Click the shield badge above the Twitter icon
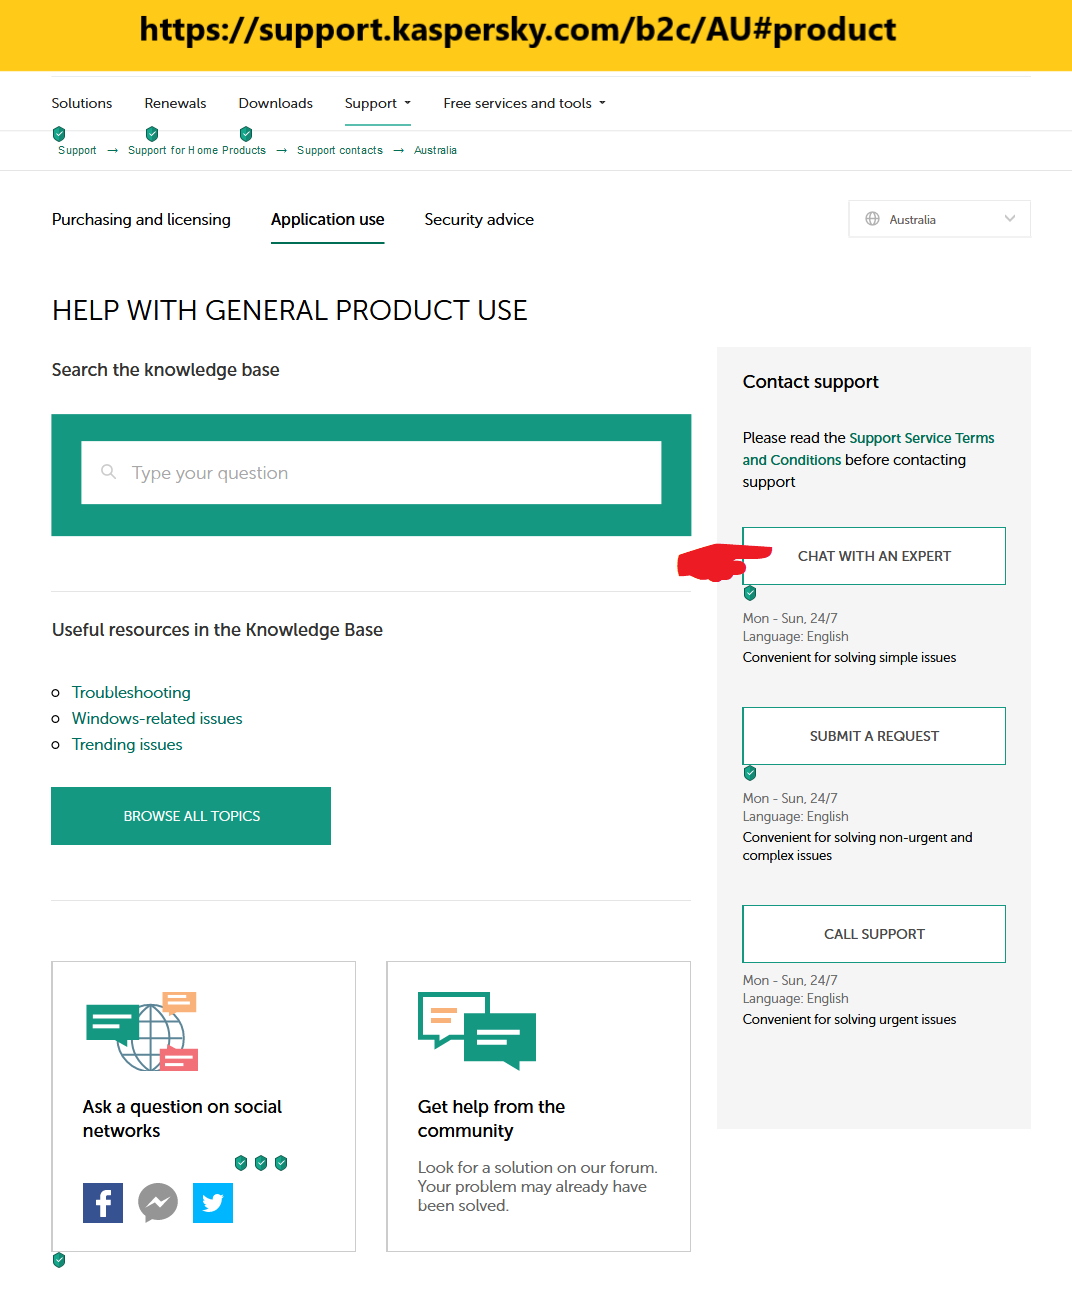Screen dimensions: 1072x1293 coord(281,1162)
